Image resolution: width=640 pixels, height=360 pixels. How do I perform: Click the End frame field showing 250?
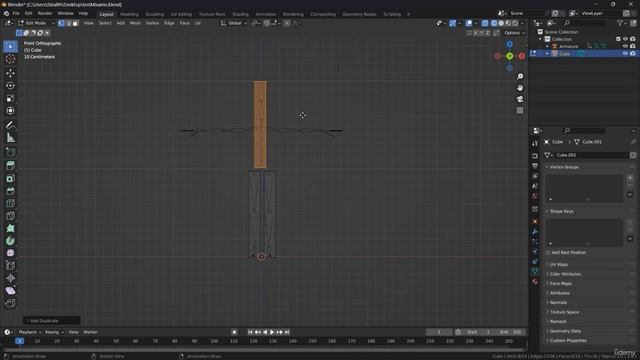point(511,332)
